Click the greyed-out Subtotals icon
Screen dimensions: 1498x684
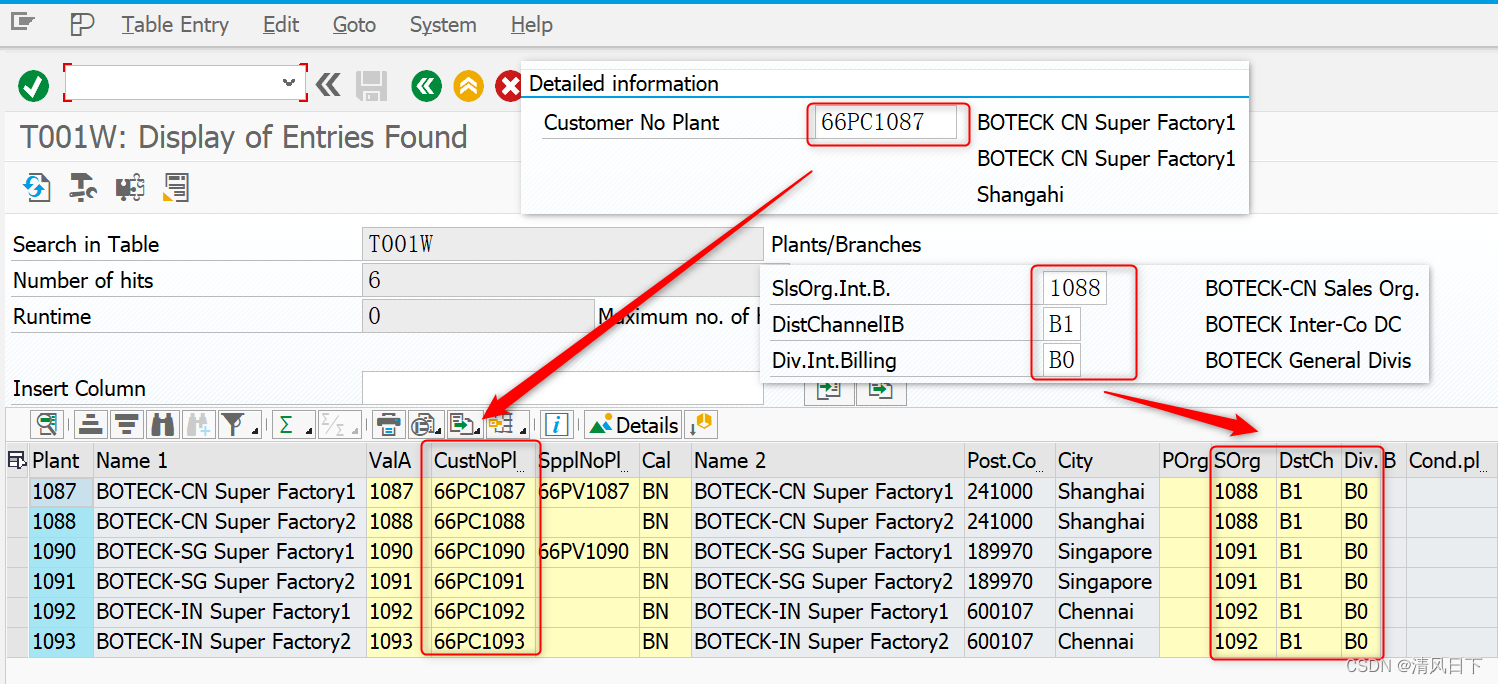(x=340, y=425)
